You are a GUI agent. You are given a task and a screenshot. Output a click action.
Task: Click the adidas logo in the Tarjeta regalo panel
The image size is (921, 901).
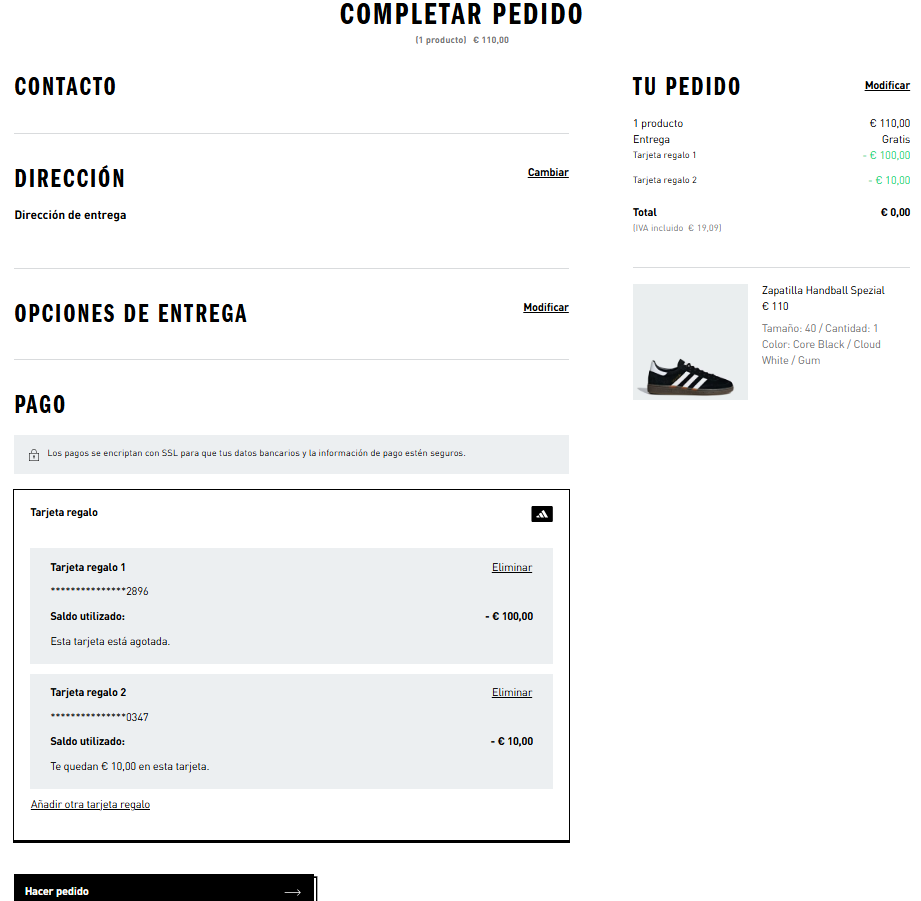(541, 513)
